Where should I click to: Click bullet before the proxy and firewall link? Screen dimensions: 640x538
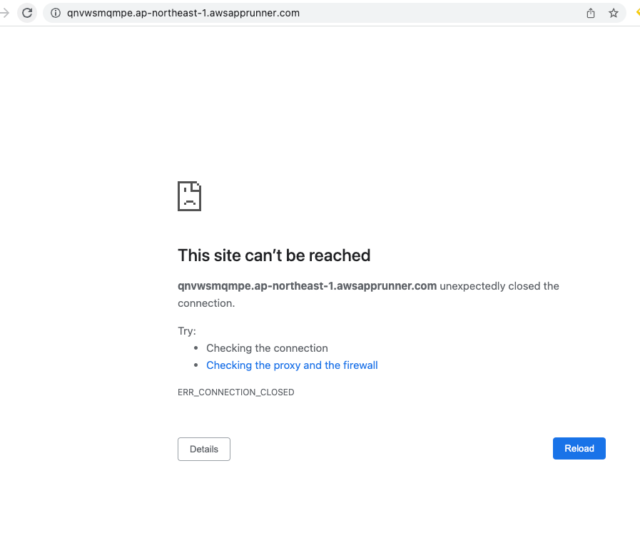196,365
